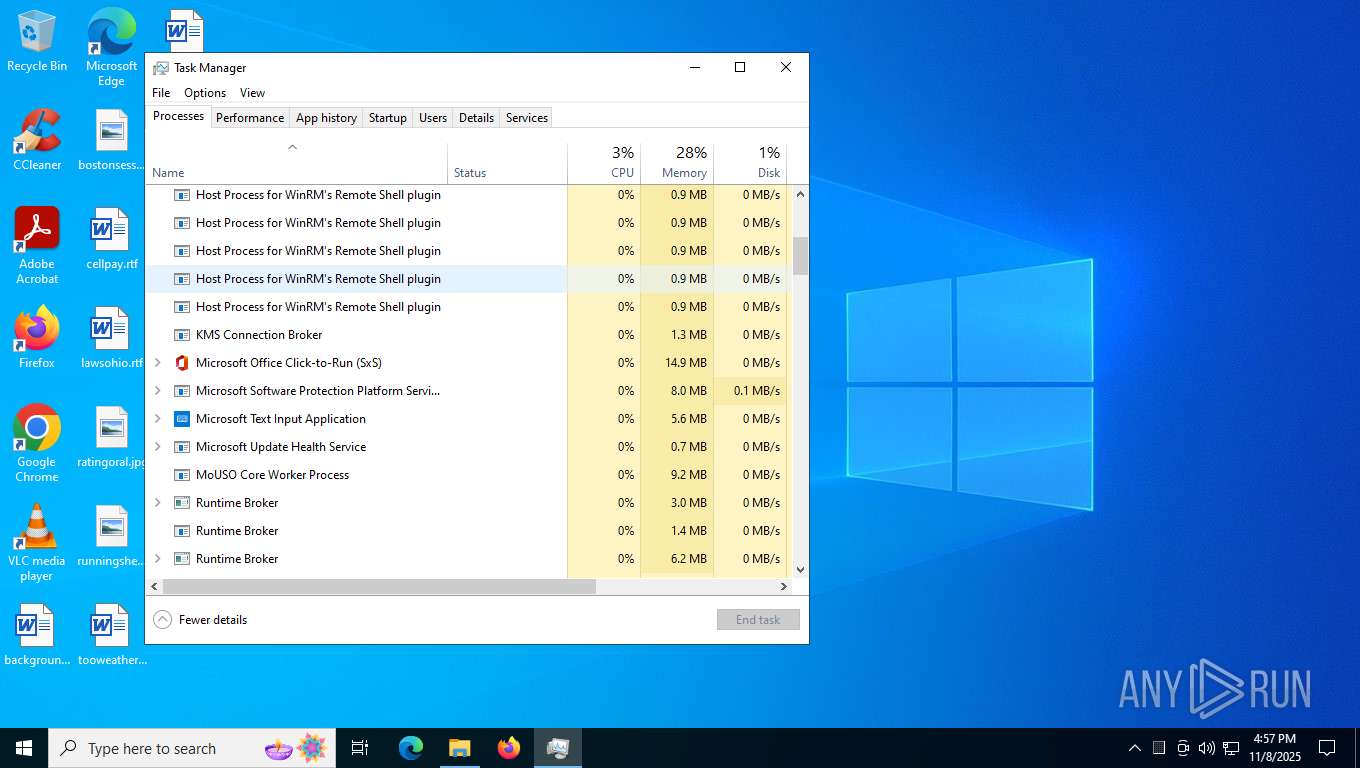This screenshot has width=1360, height=768.
Task: Click the Task Manager taskbar button
Action: [558, 748]
